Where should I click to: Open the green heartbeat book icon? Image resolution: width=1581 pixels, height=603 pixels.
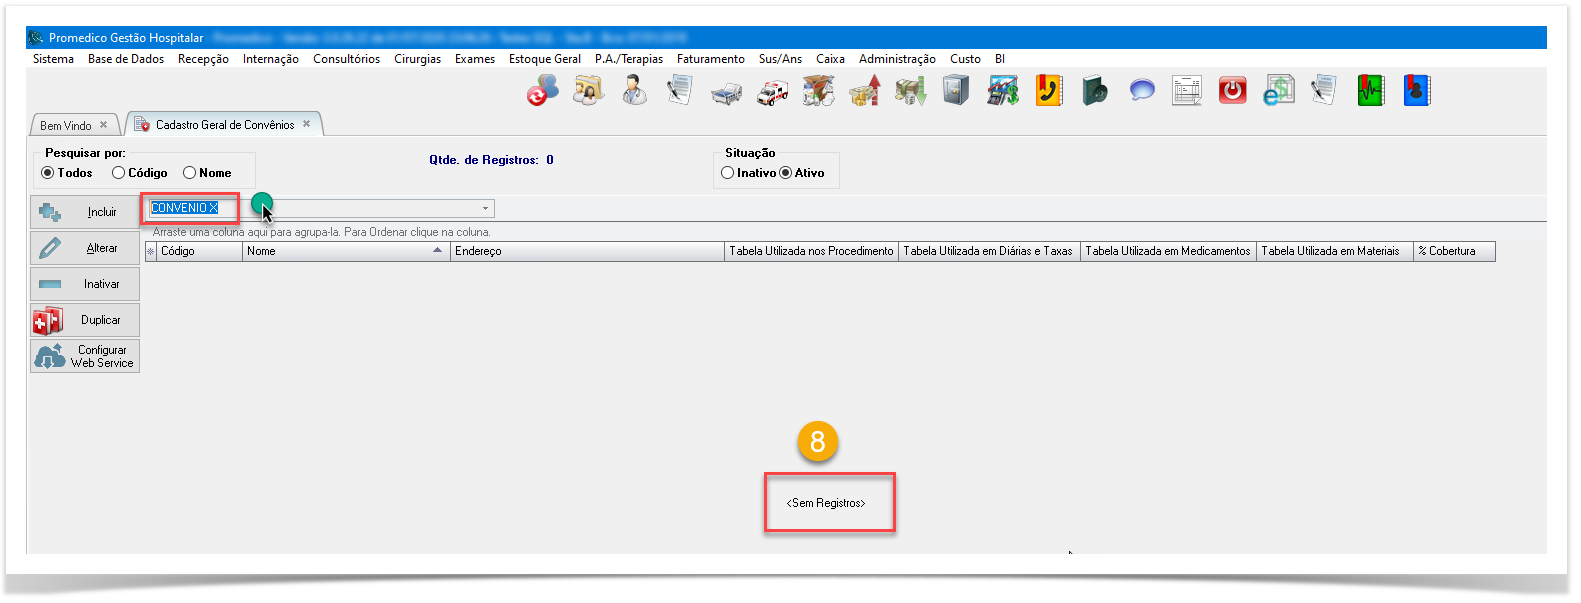[x=1370, y=91]
